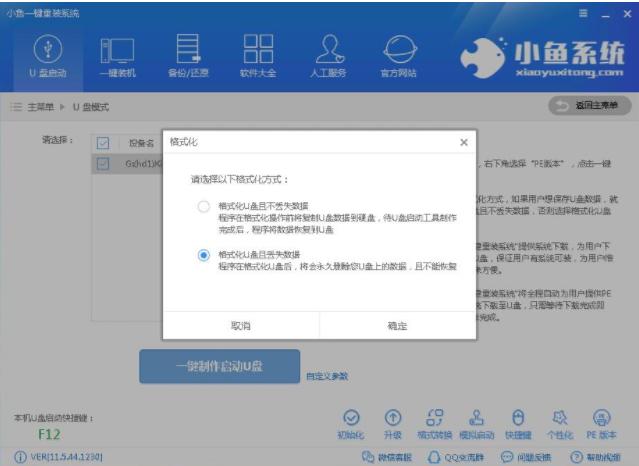Click 取消 in the format dialog
This screenshot has height=466, width=639.
[241, 326]
